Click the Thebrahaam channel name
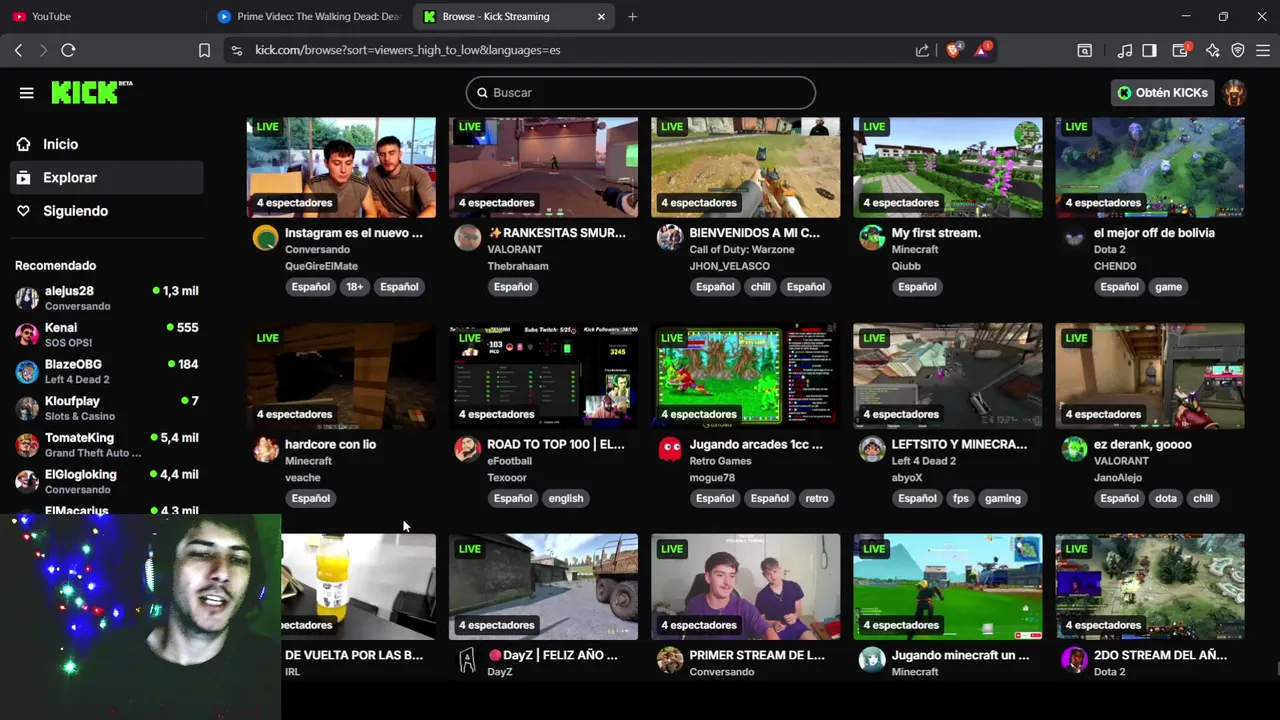Screen dimensions: 1280x720 [518, 266]
